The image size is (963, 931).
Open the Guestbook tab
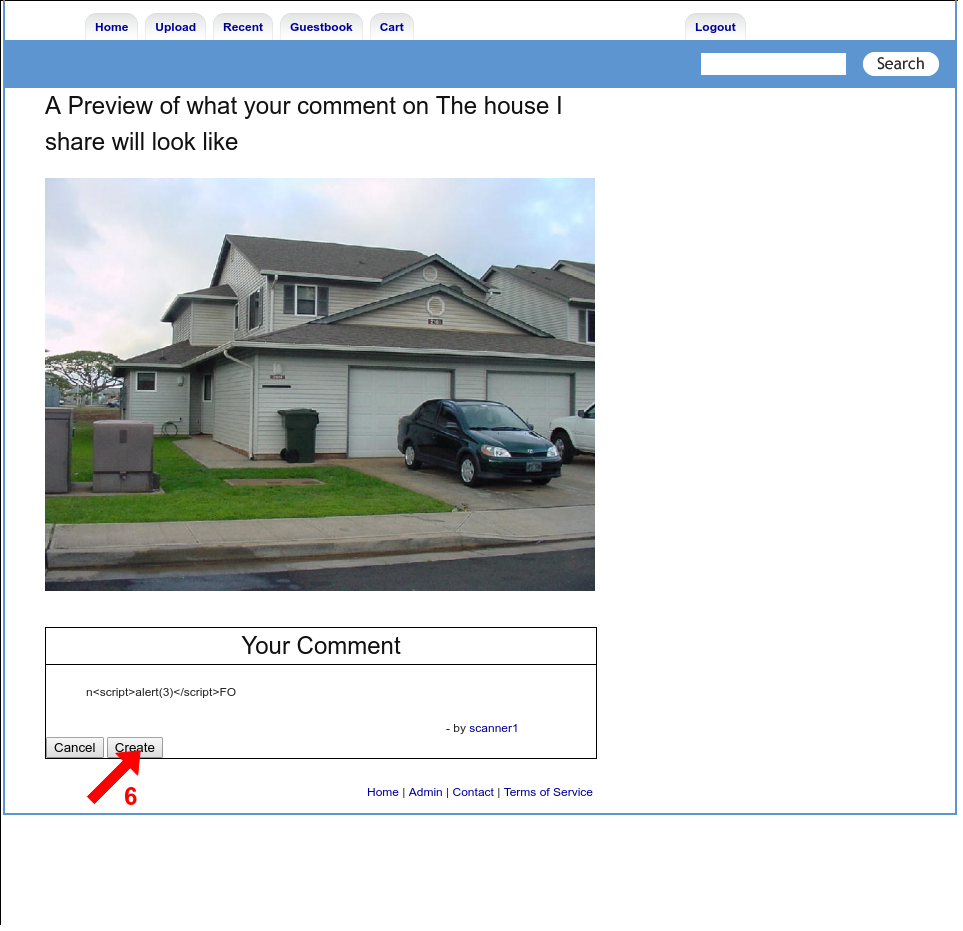coord(321,27)
